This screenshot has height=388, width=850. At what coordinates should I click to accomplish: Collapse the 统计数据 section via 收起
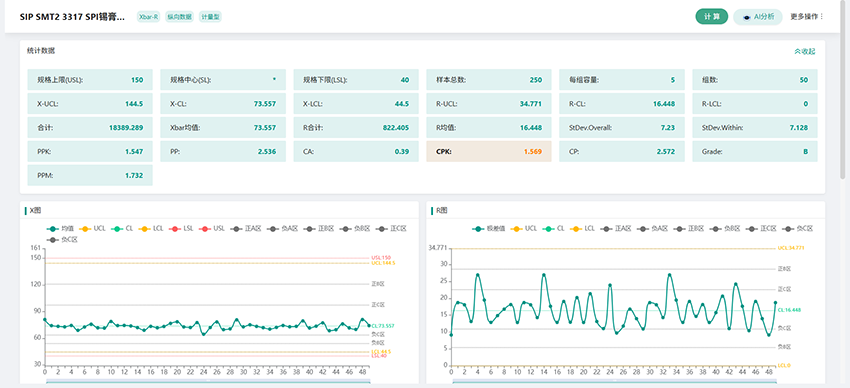804,51
